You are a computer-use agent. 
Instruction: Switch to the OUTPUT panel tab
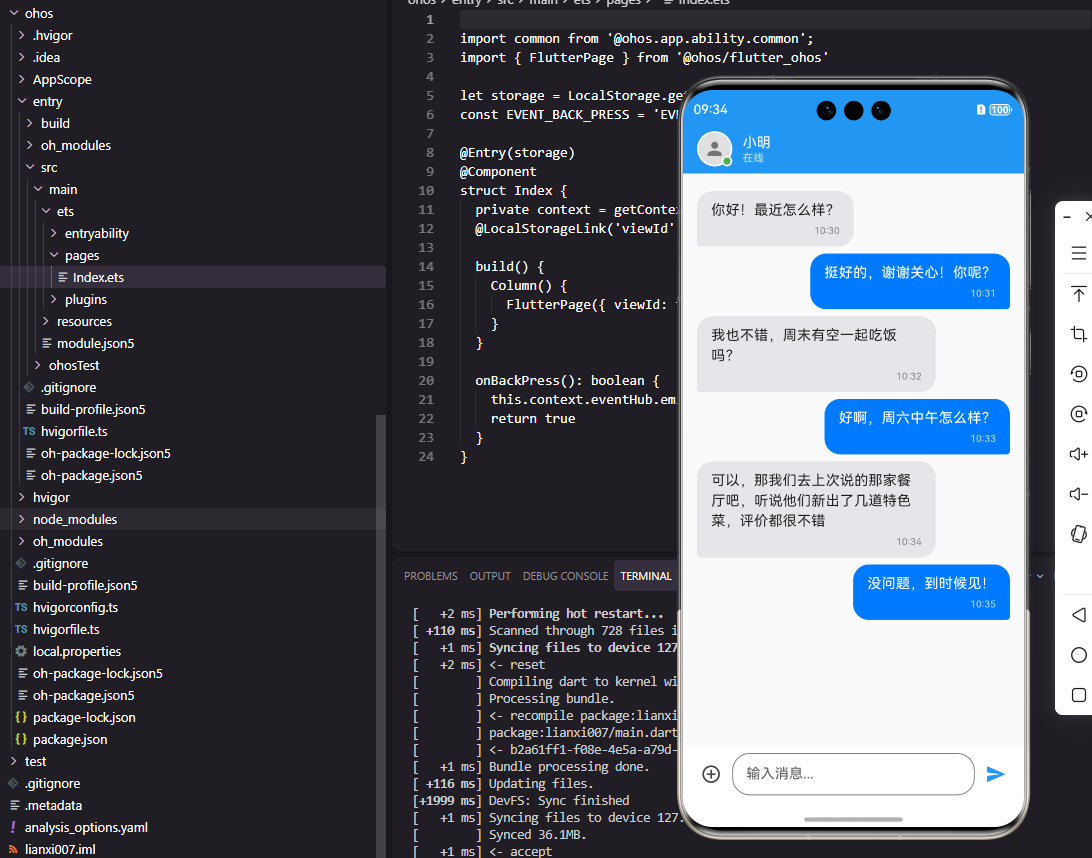pos(490,576)
